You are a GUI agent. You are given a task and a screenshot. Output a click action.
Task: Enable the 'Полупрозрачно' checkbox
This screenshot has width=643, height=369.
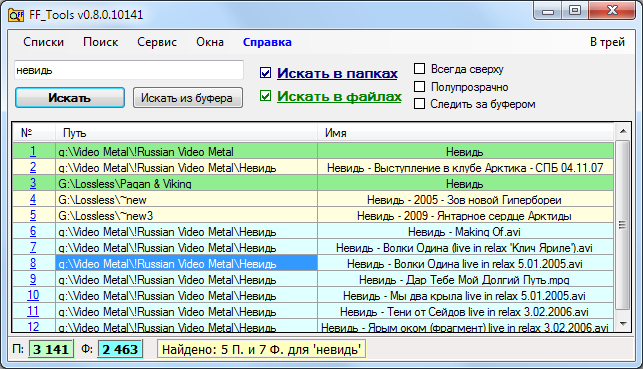420,87
